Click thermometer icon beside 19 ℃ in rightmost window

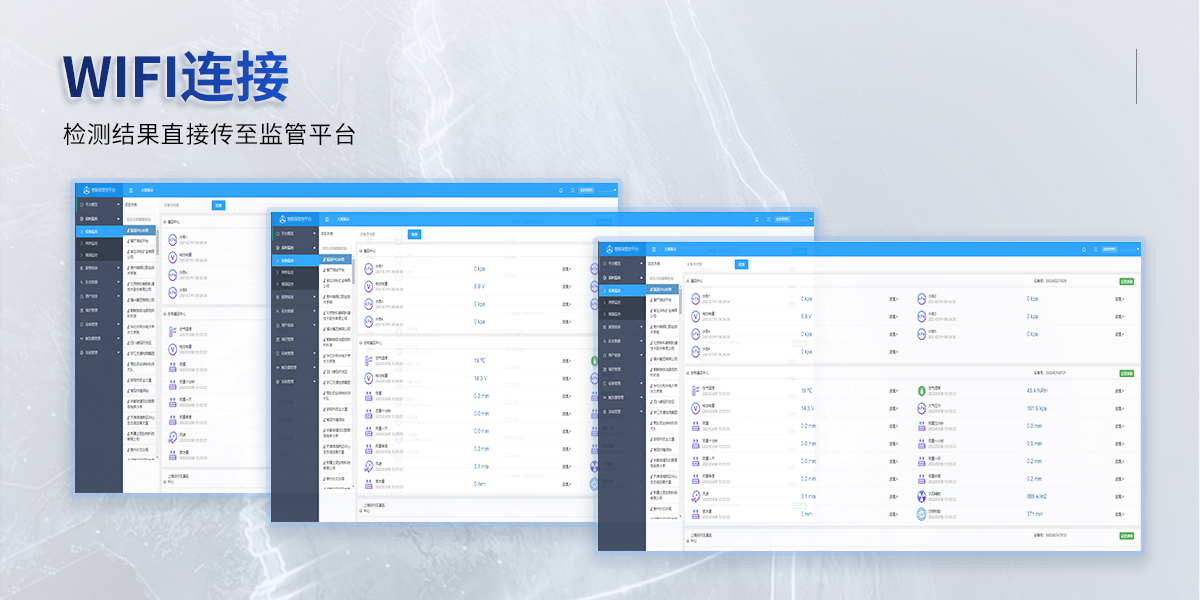[x=695, y=391]
